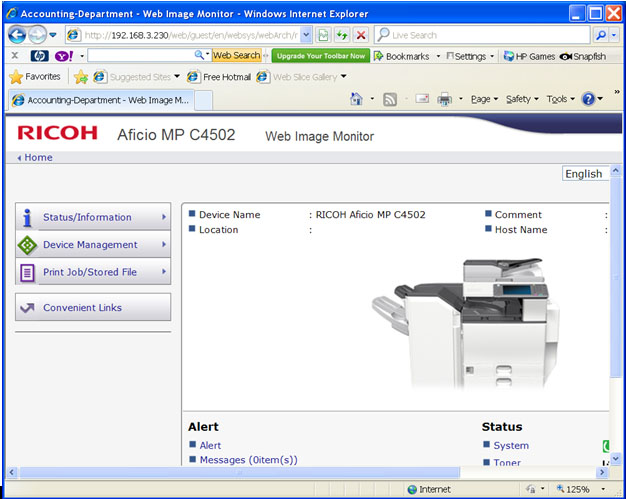The width and height of the screenshot is (626, 499).
Task: Go forward with browser Forward arrow
Action: pyautogui.click(x=38, y=35)
